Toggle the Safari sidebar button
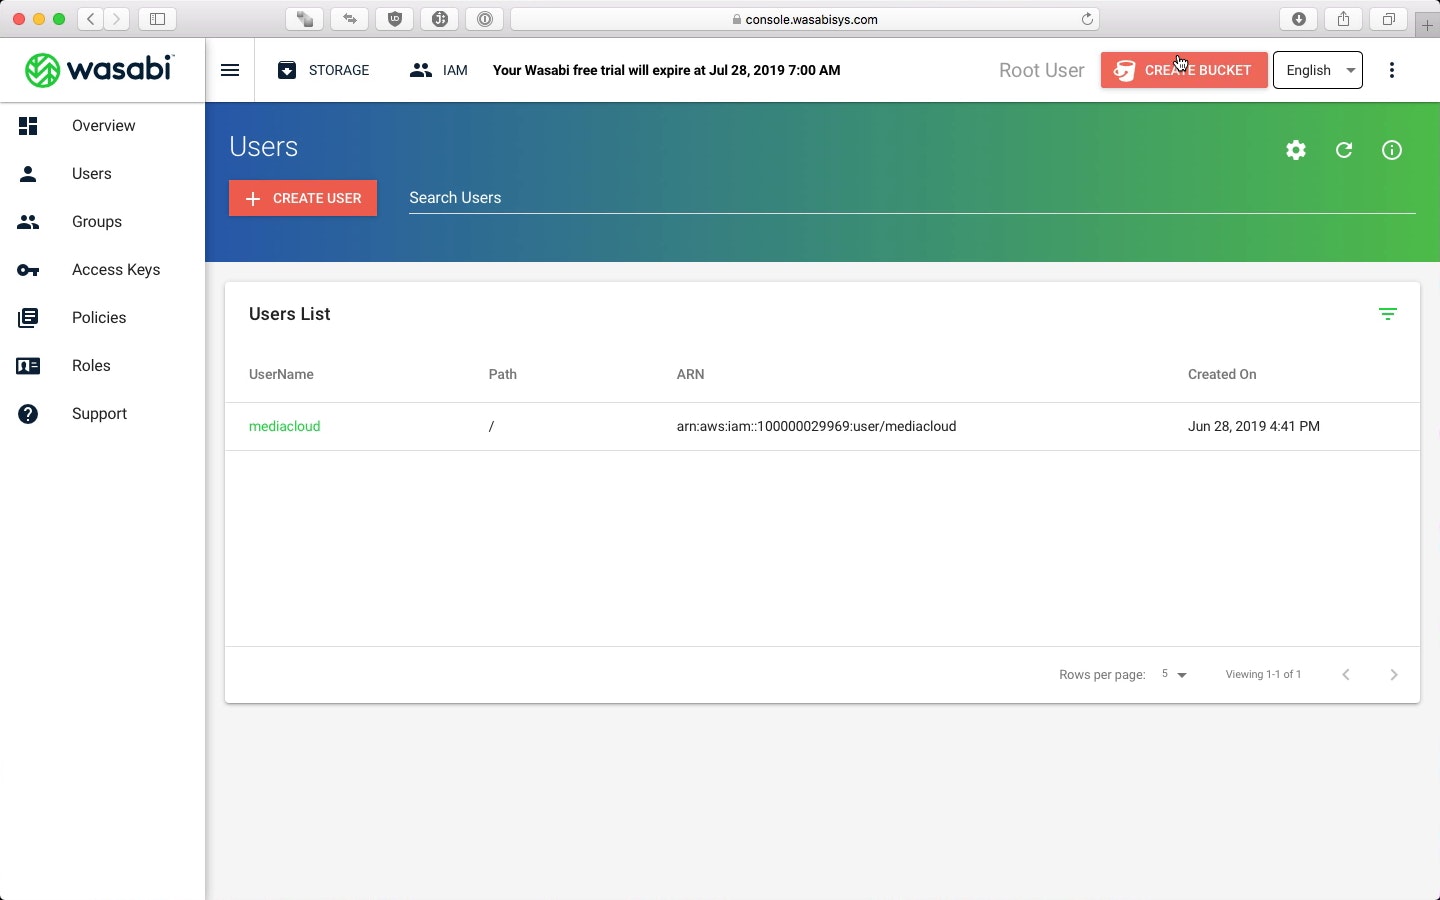1440x900 pixels. (x=157, y=19)
